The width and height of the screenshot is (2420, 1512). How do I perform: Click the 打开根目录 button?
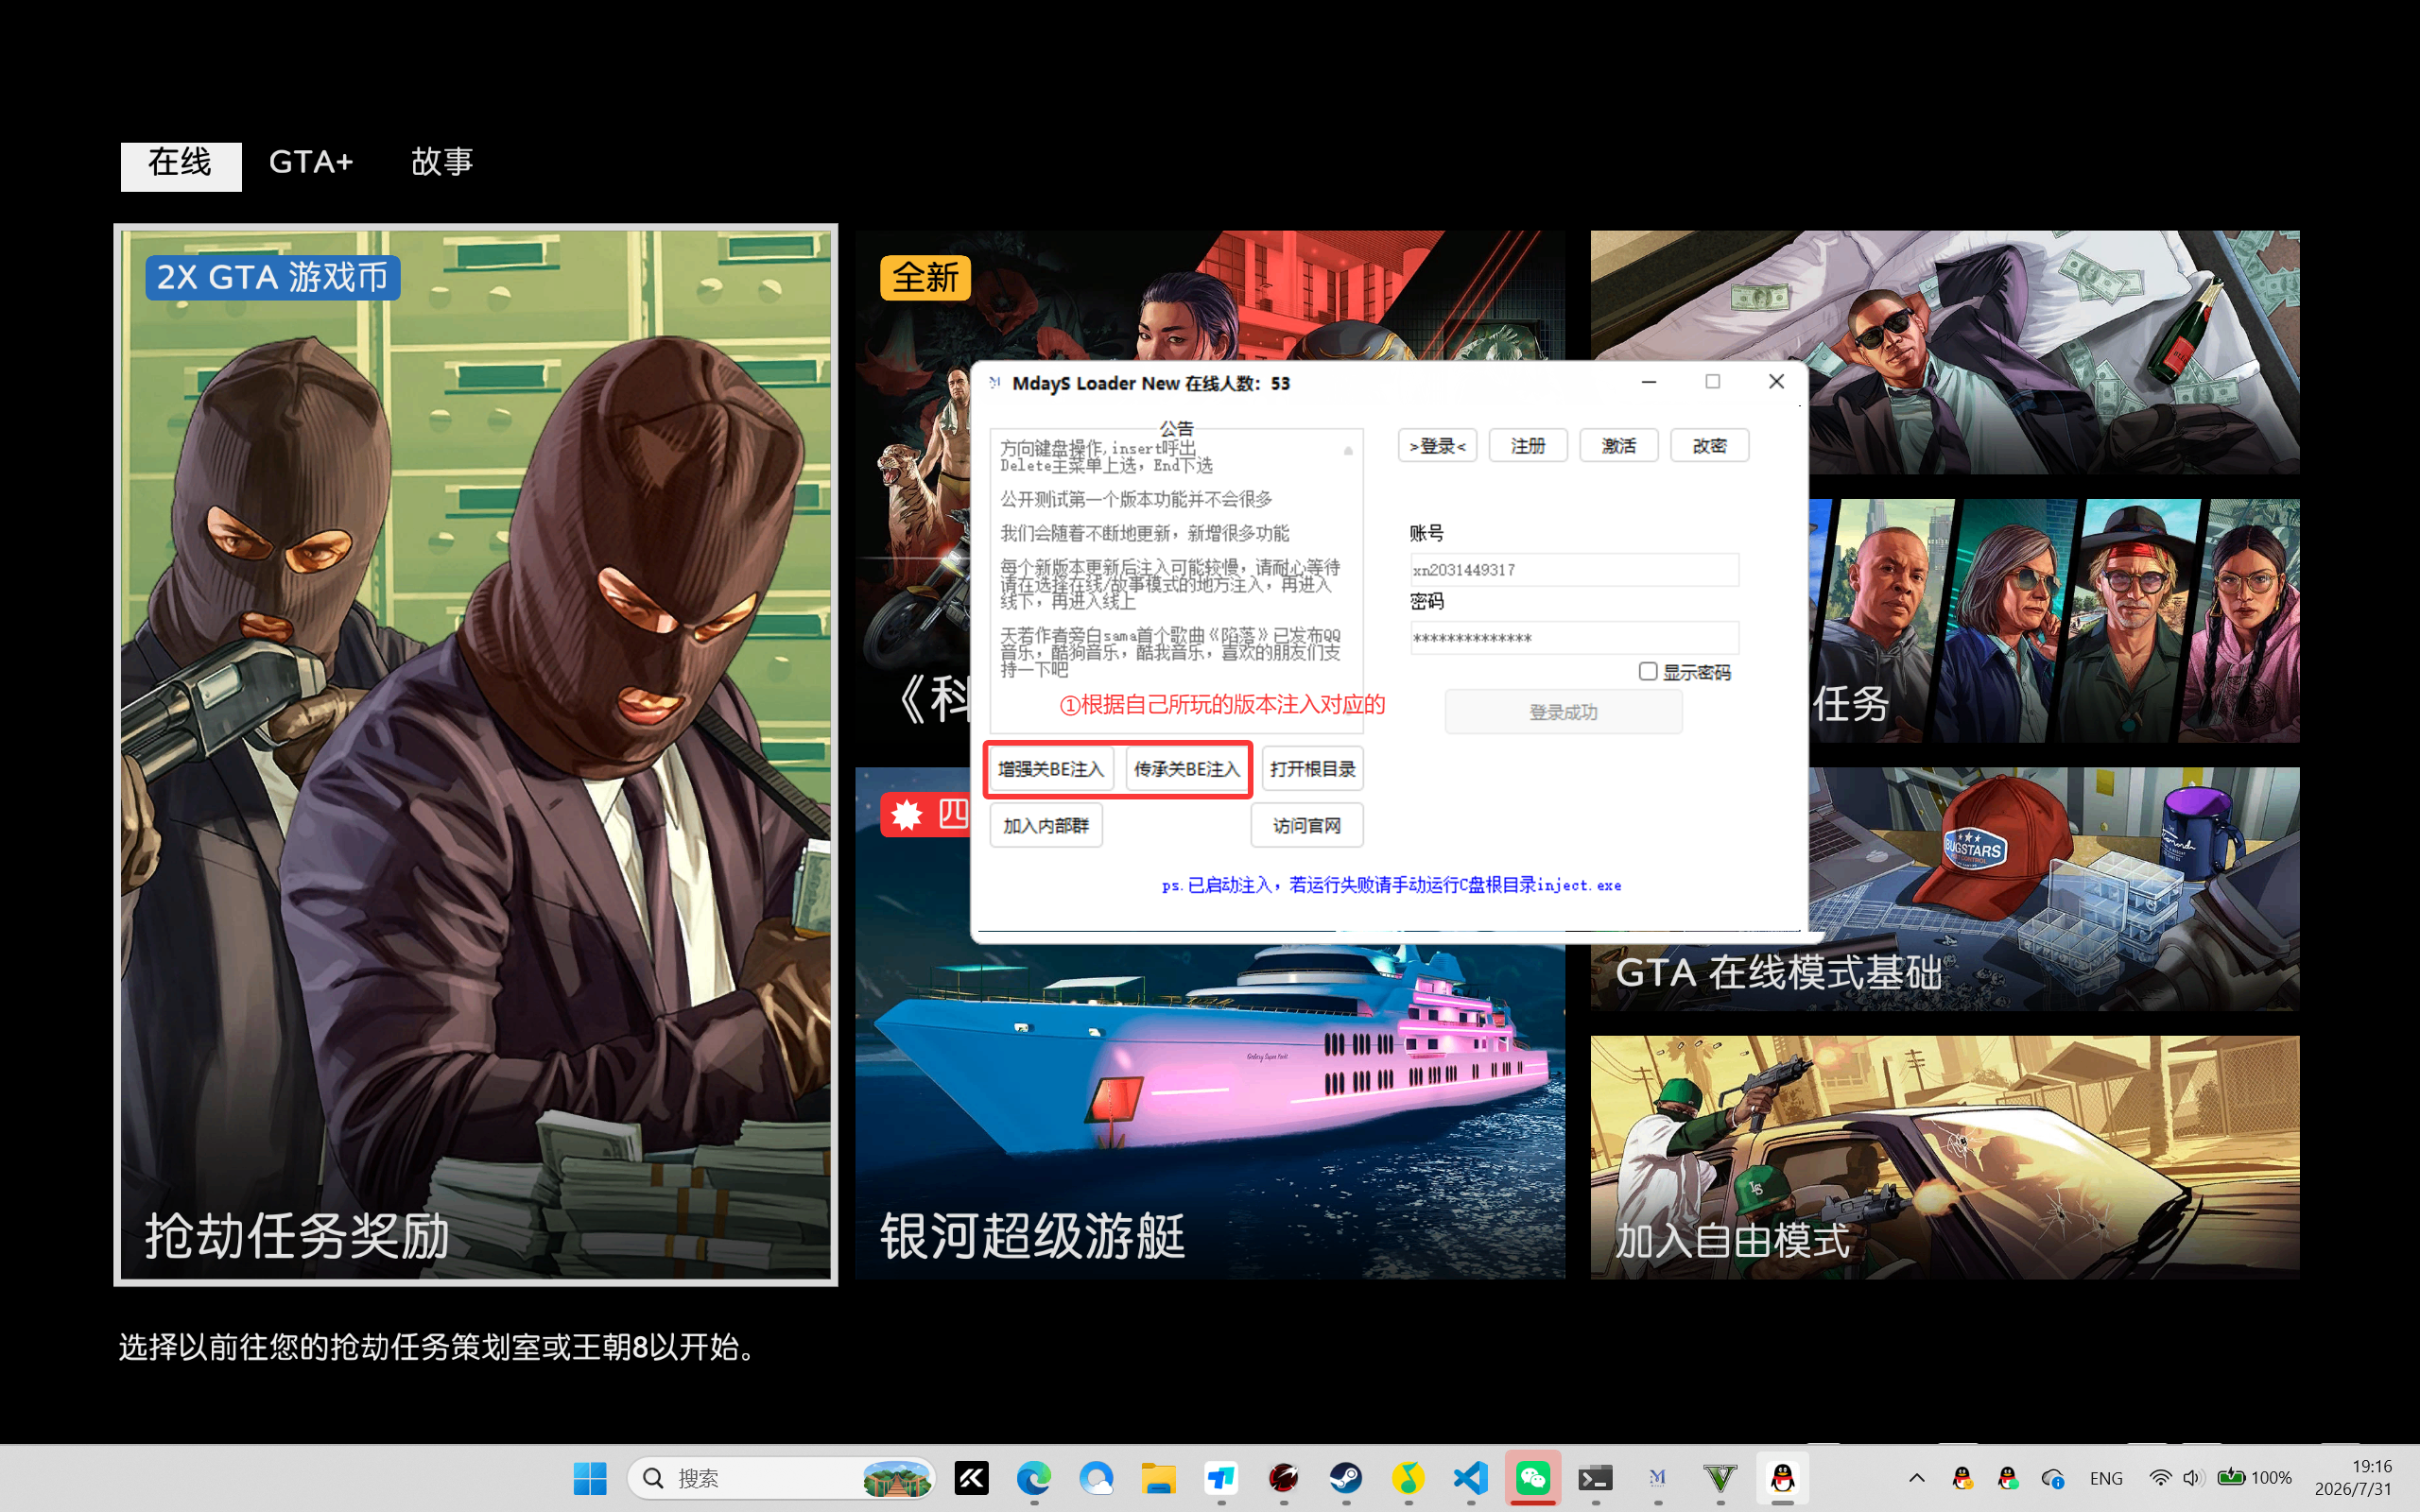click(1313, 769)
